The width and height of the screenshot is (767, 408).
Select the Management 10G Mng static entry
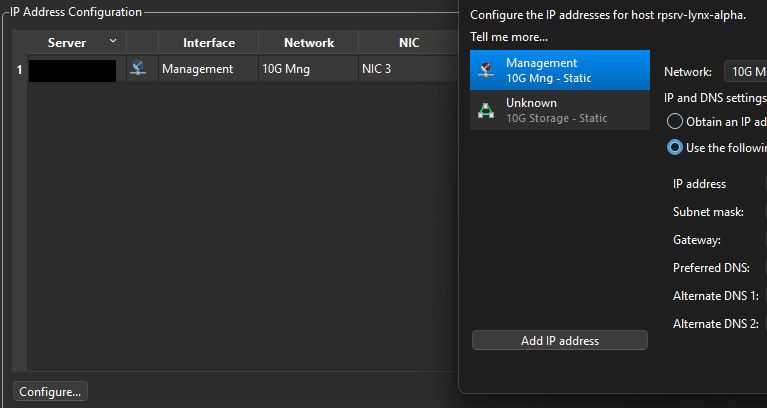(x=560, y=70)
